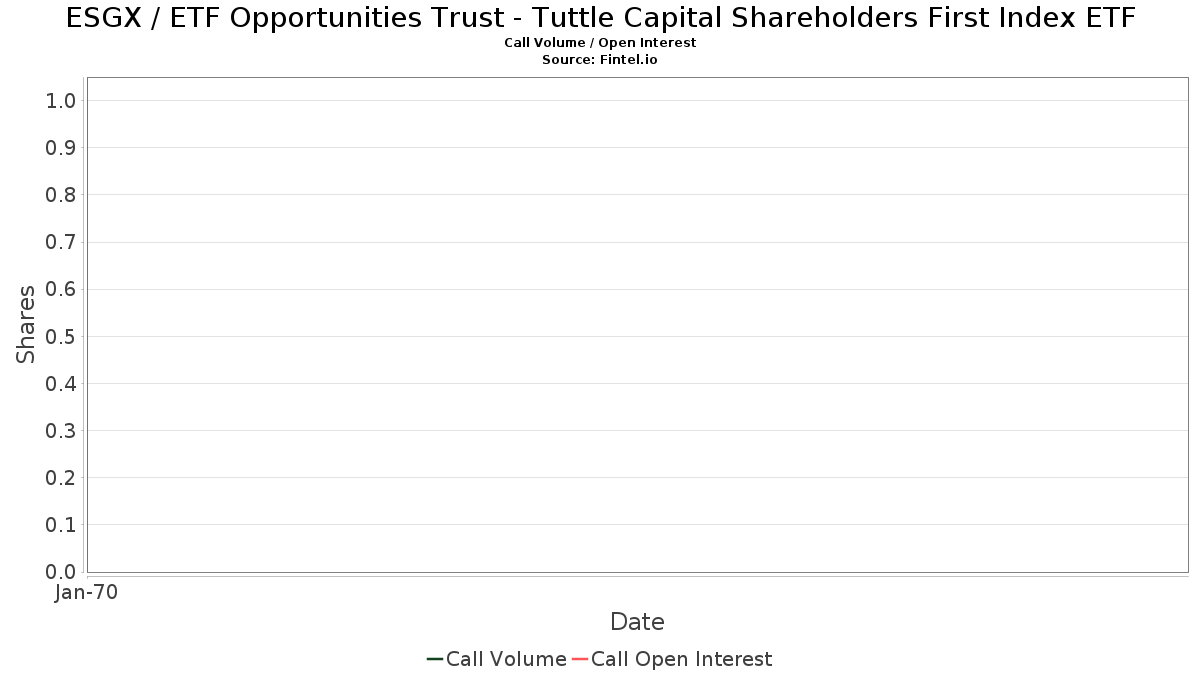Click the 1.0 value on the Shares axis
The width and height of the screenshot is (1200, 675).
[x=61, y=100]
